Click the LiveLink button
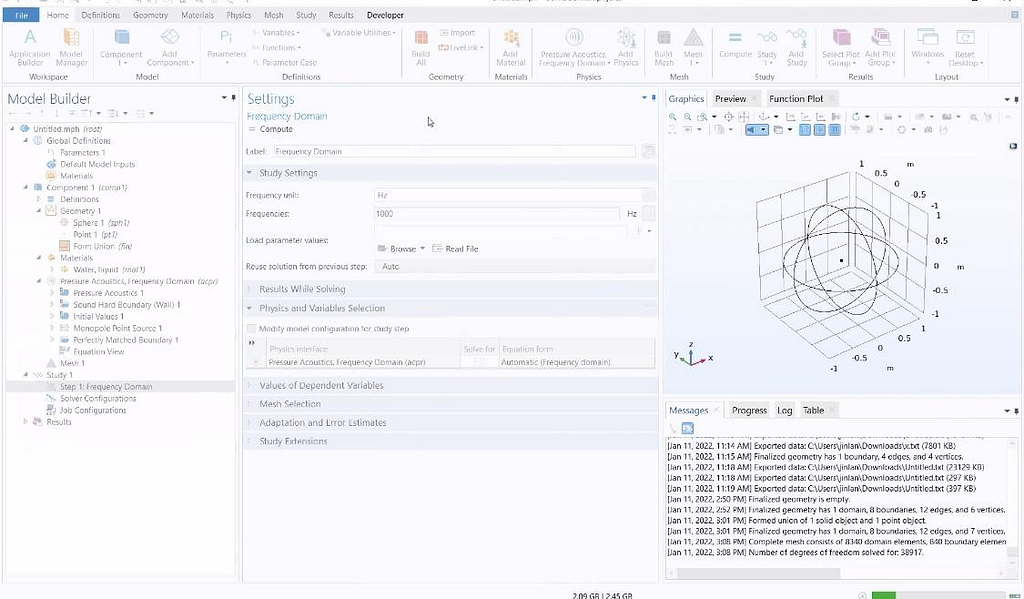The width and height of the screenshot is (1024, 599). [x=460, y=48]
